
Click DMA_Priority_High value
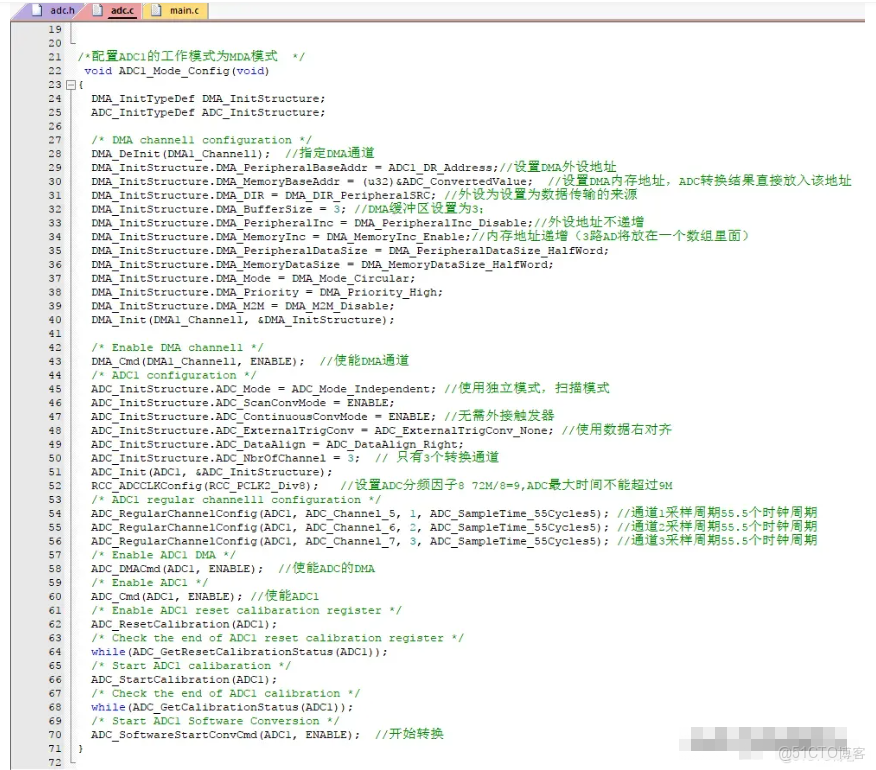381,292
